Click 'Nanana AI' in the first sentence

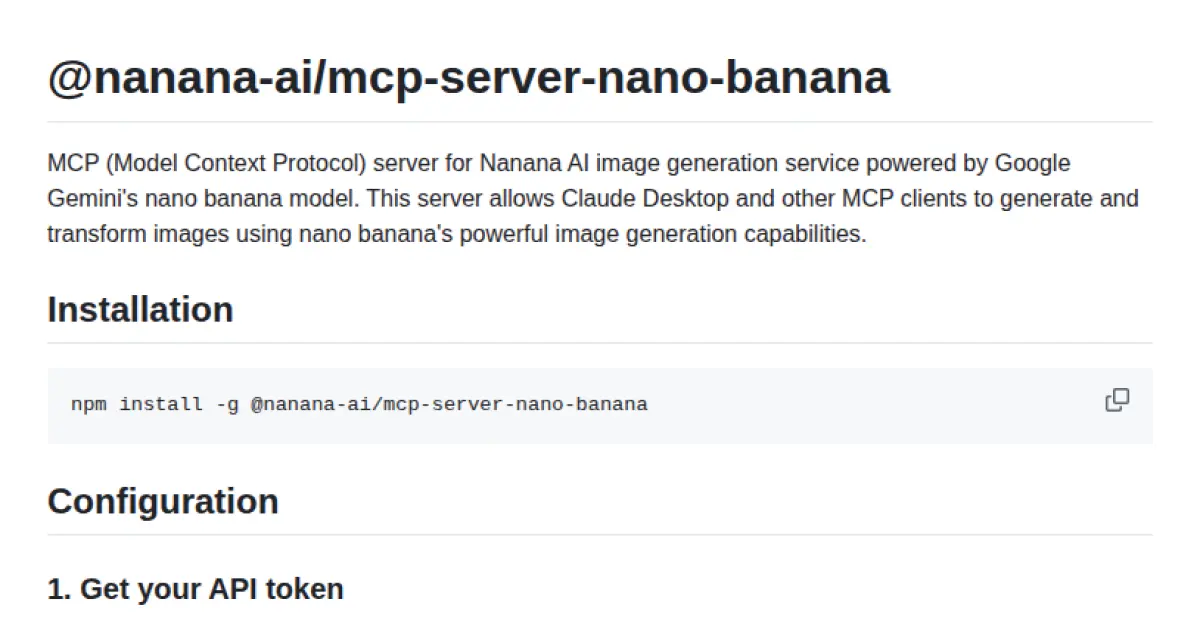[521, 163]
